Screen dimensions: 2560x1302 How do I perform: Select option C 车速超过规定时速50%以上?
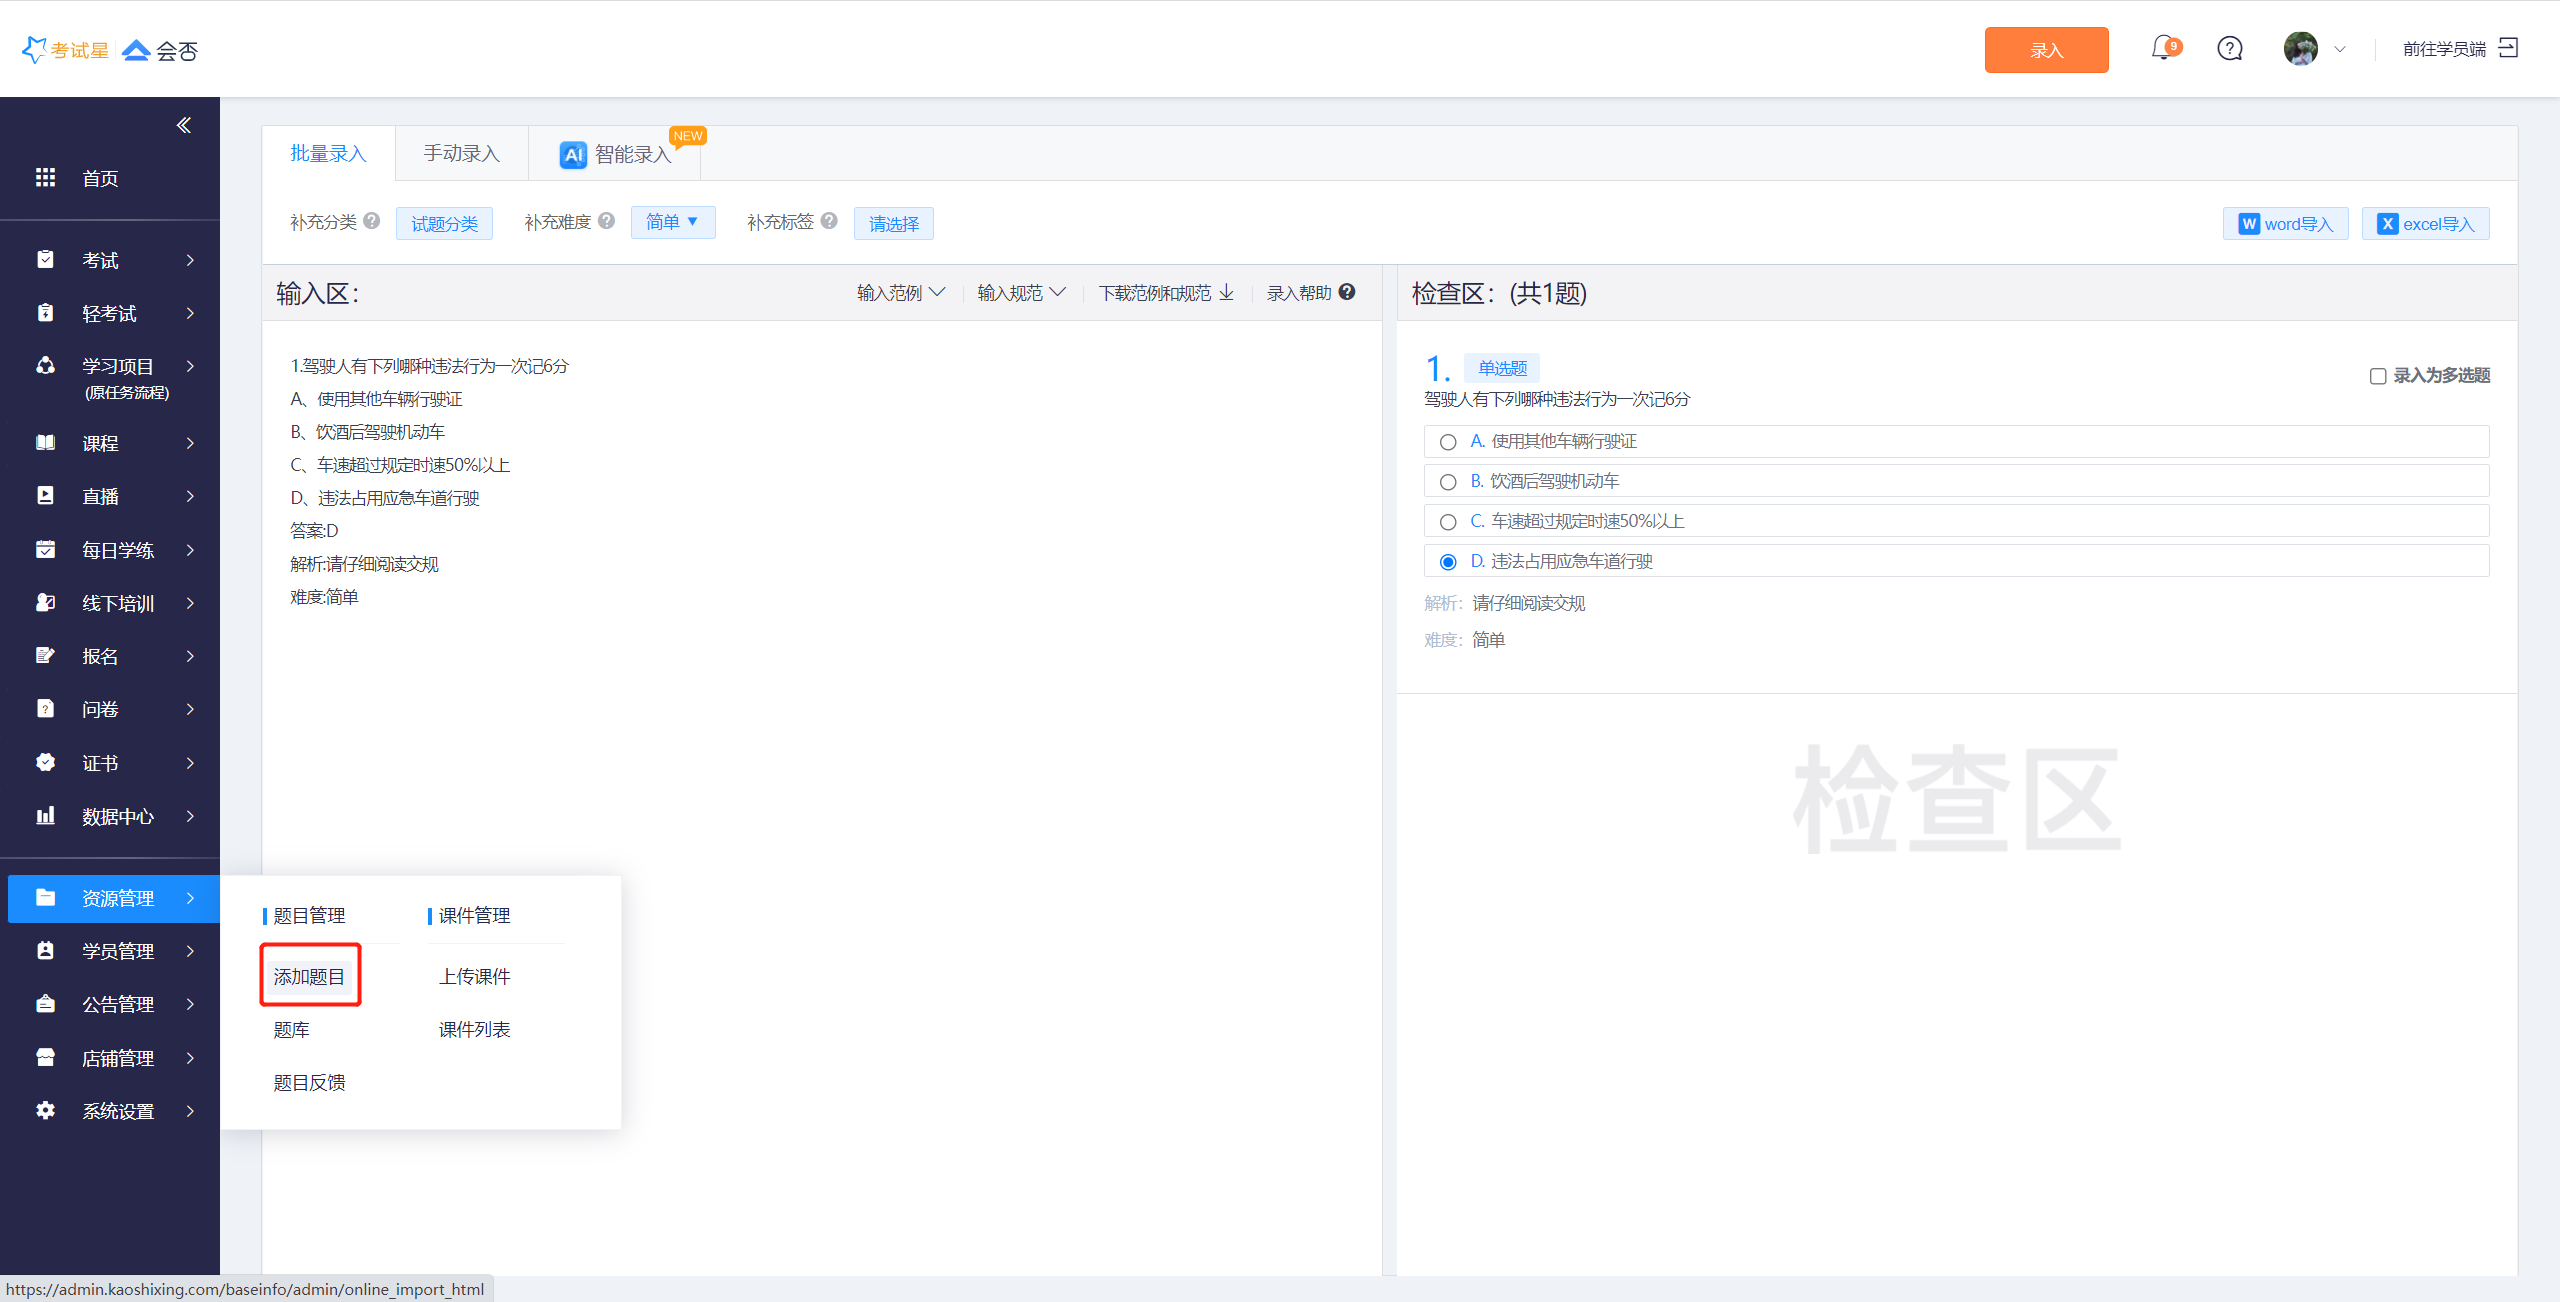[1448, 522]
